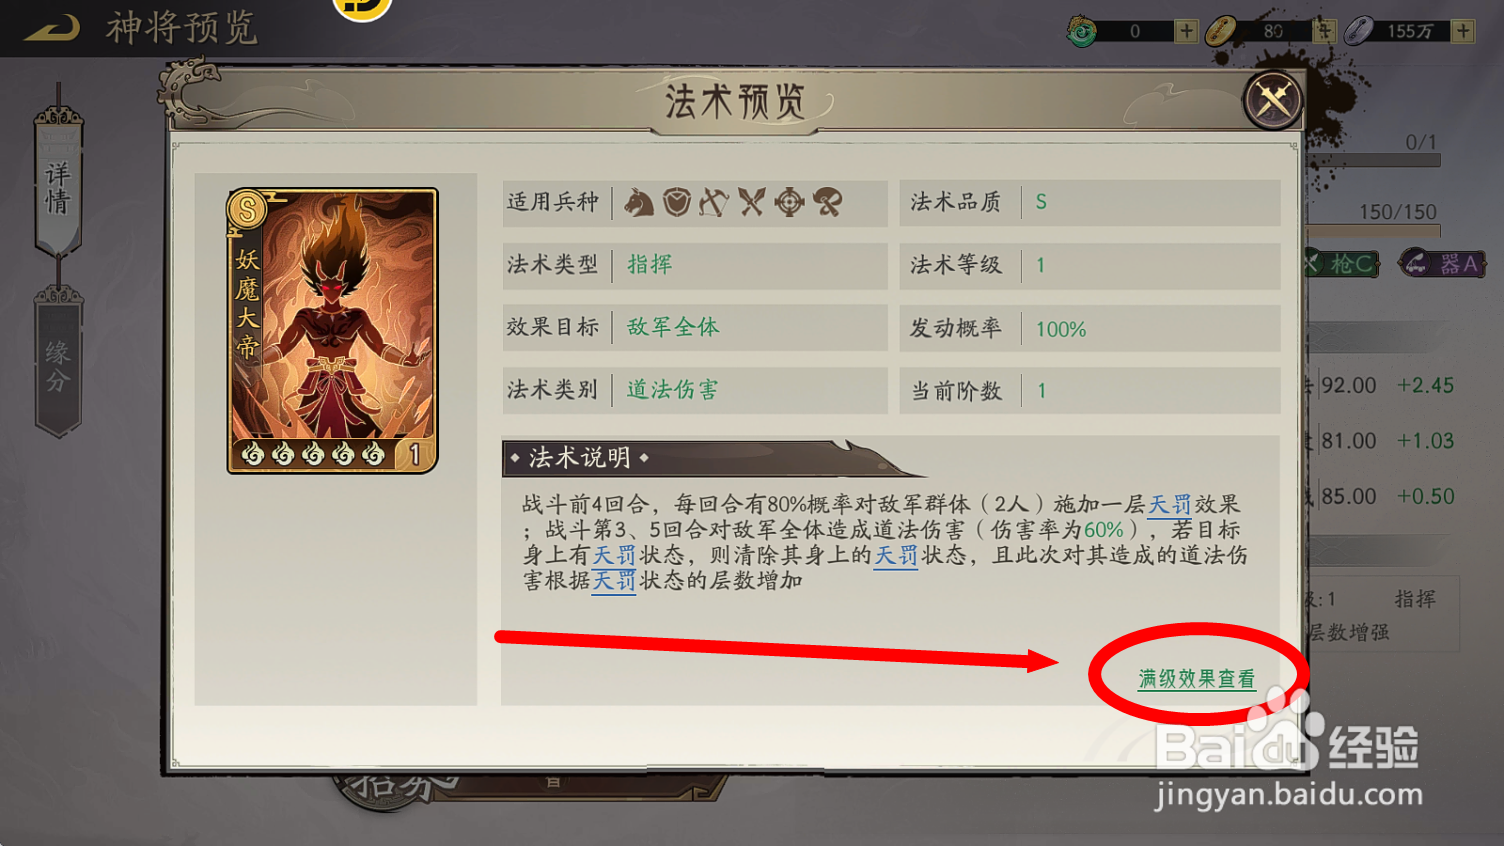The width and height of the screenshot is (1504, 846).
Task: Click the back arrow beside 神将预览
Action: [52, 28]
